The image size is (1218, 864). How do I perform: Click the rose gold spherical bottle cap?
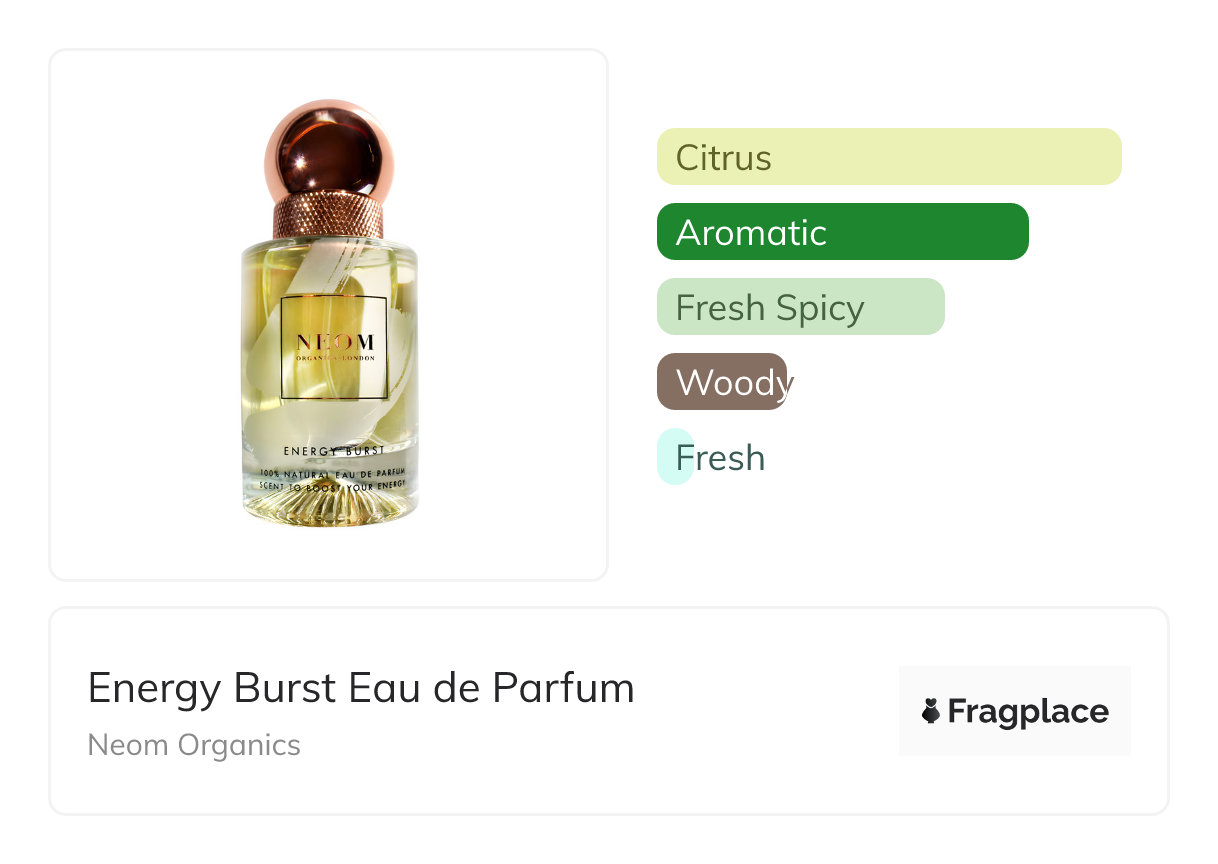tap(329, 150)
